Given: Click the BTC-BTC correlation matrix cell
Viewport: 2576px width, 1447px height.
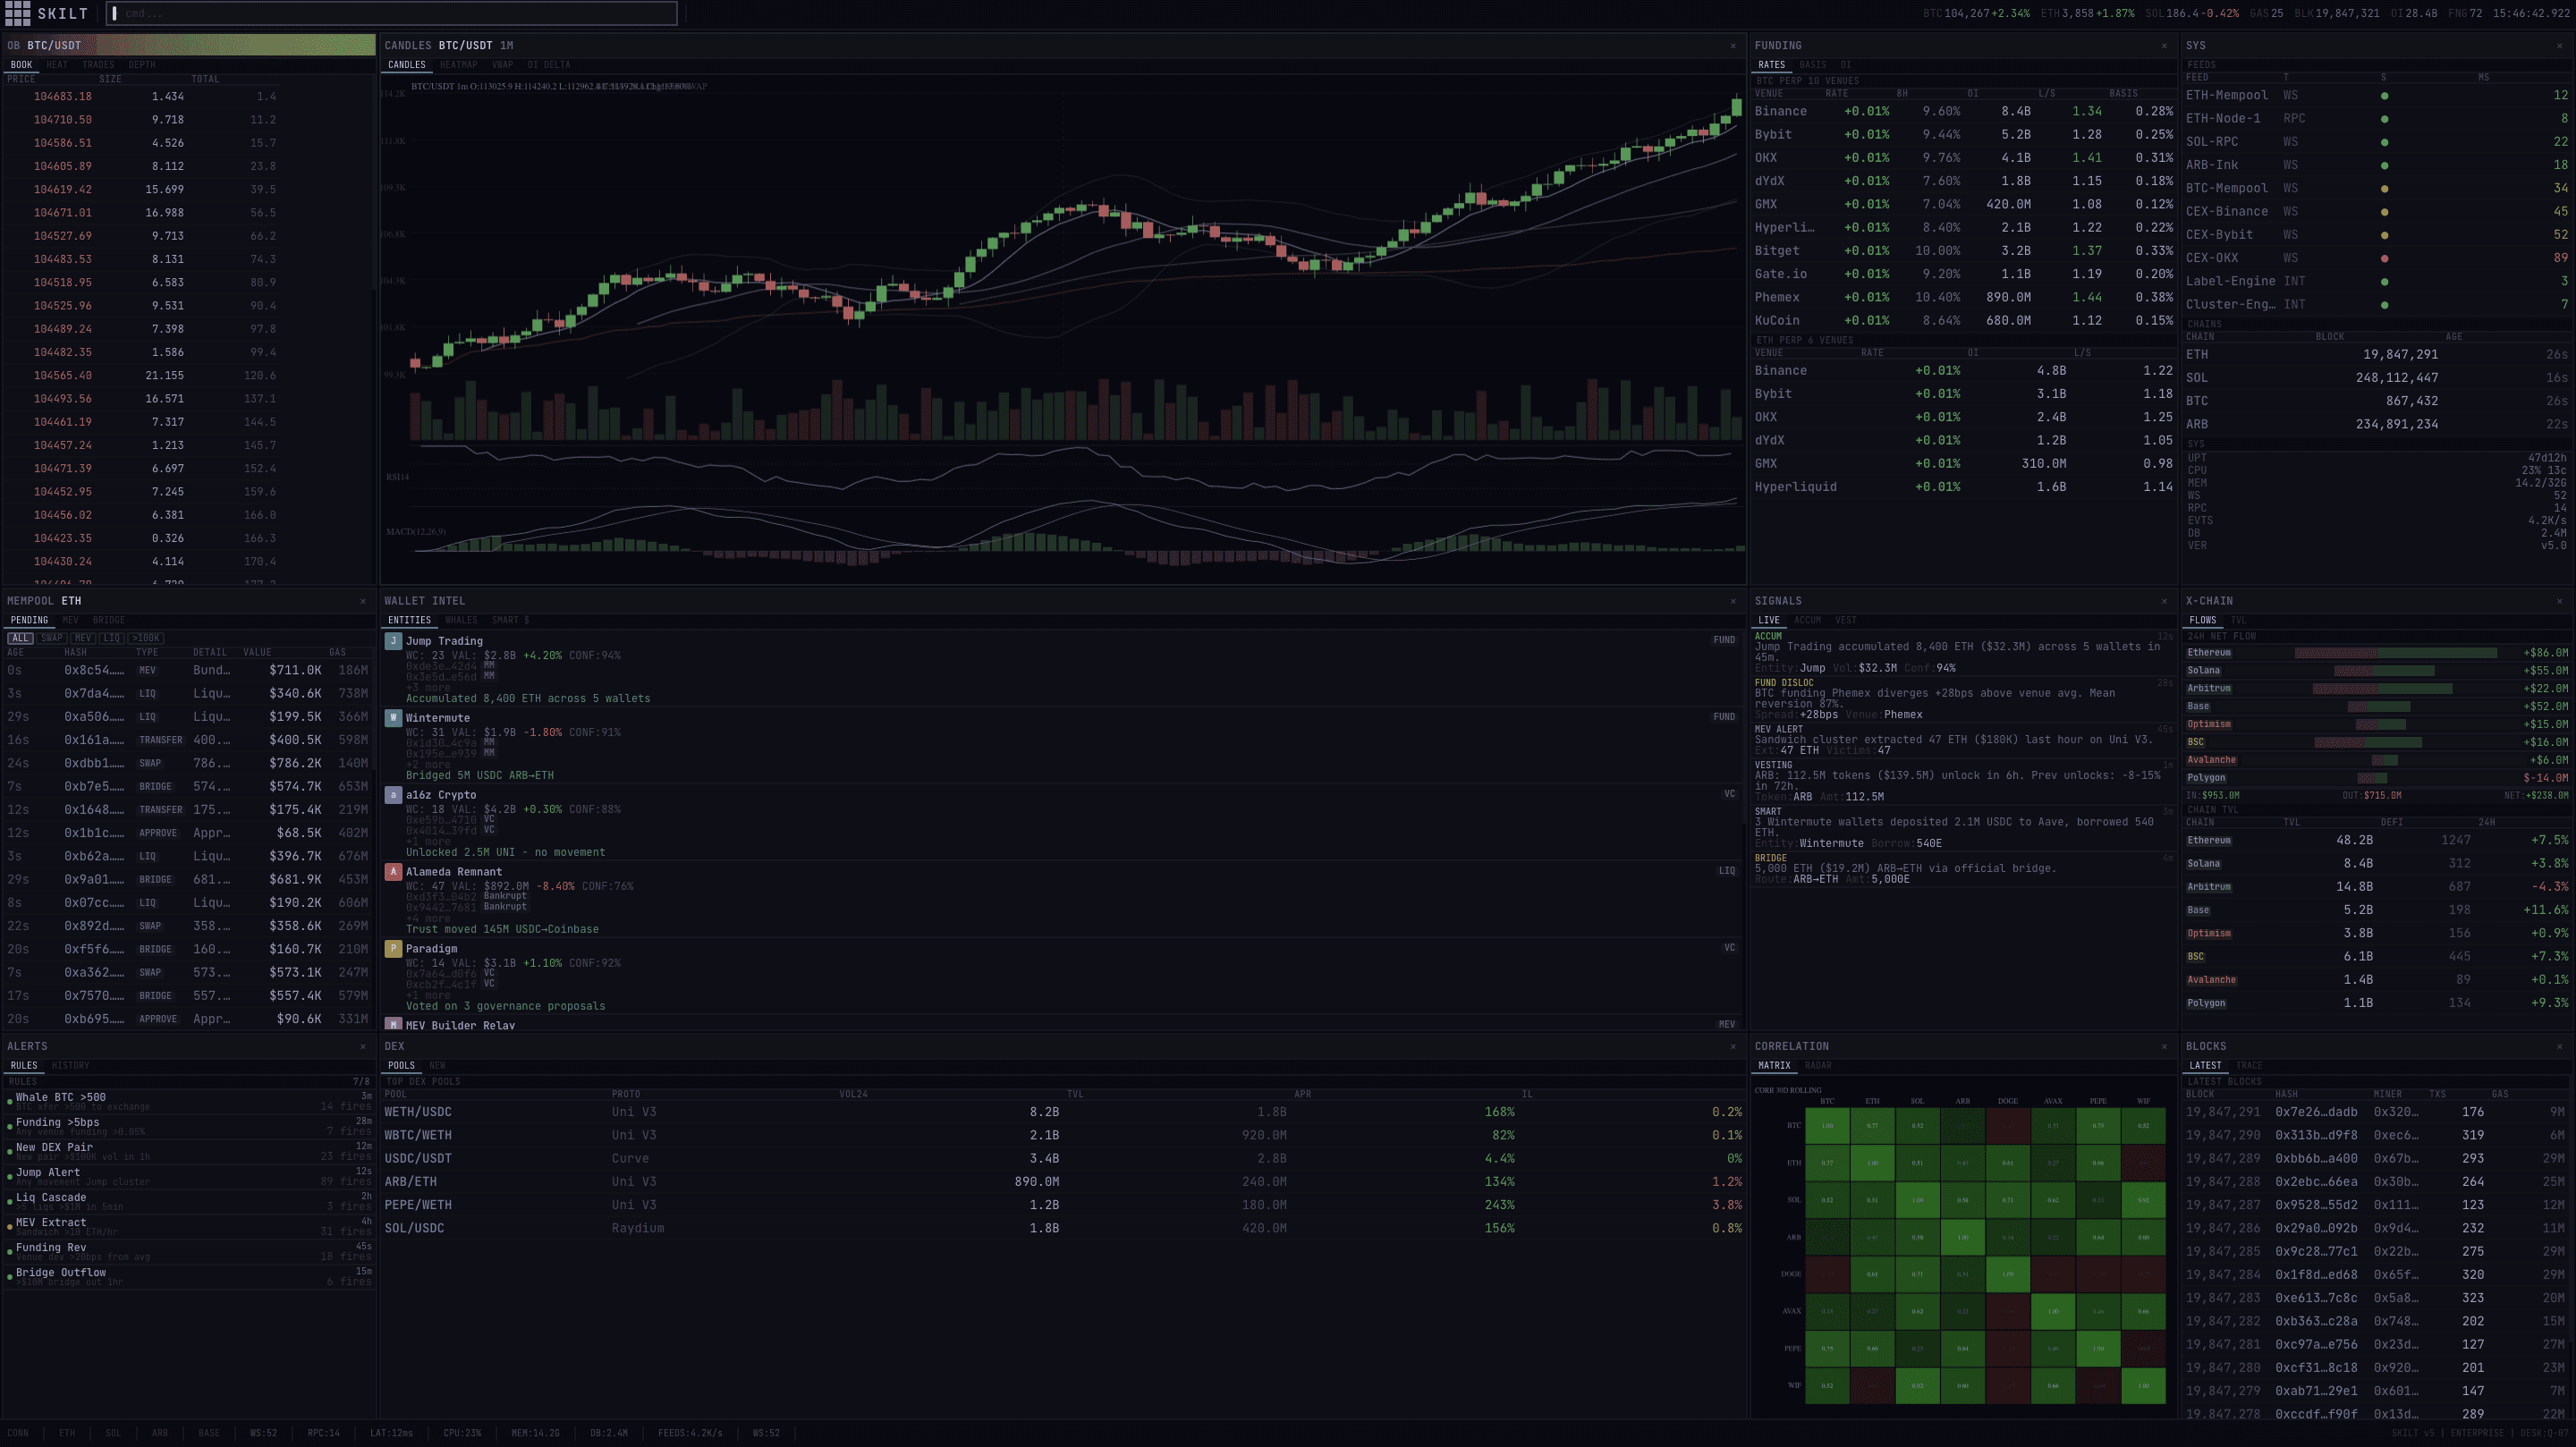Looking at the screenshot, I should [x=1827, y=1126].
